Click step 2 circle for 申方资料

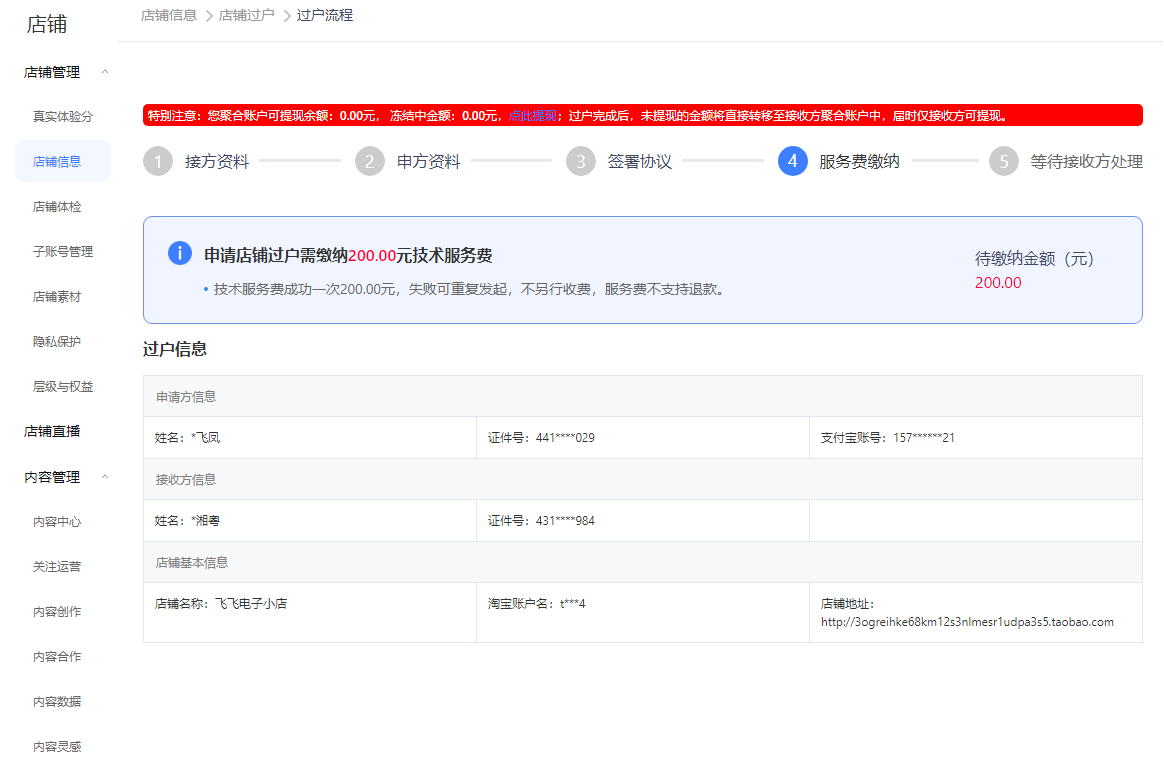pos(370,161)
